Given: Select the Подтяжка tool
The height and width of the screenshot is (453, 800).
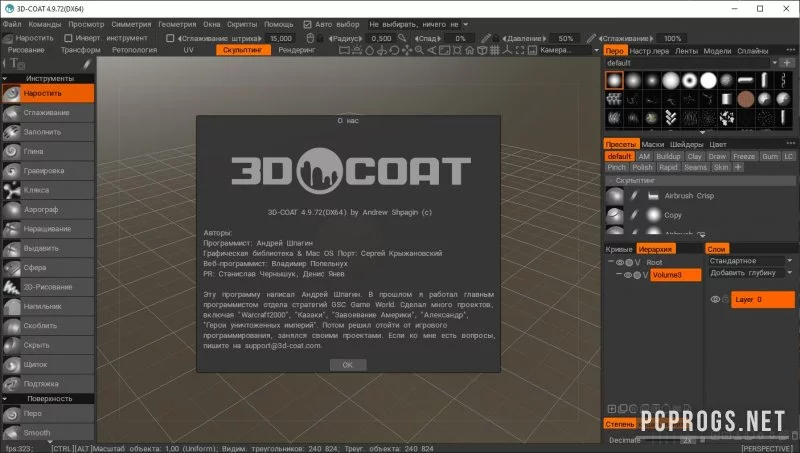Looking at the screenshot, I should pyautogui.click(x=48, y=384).
